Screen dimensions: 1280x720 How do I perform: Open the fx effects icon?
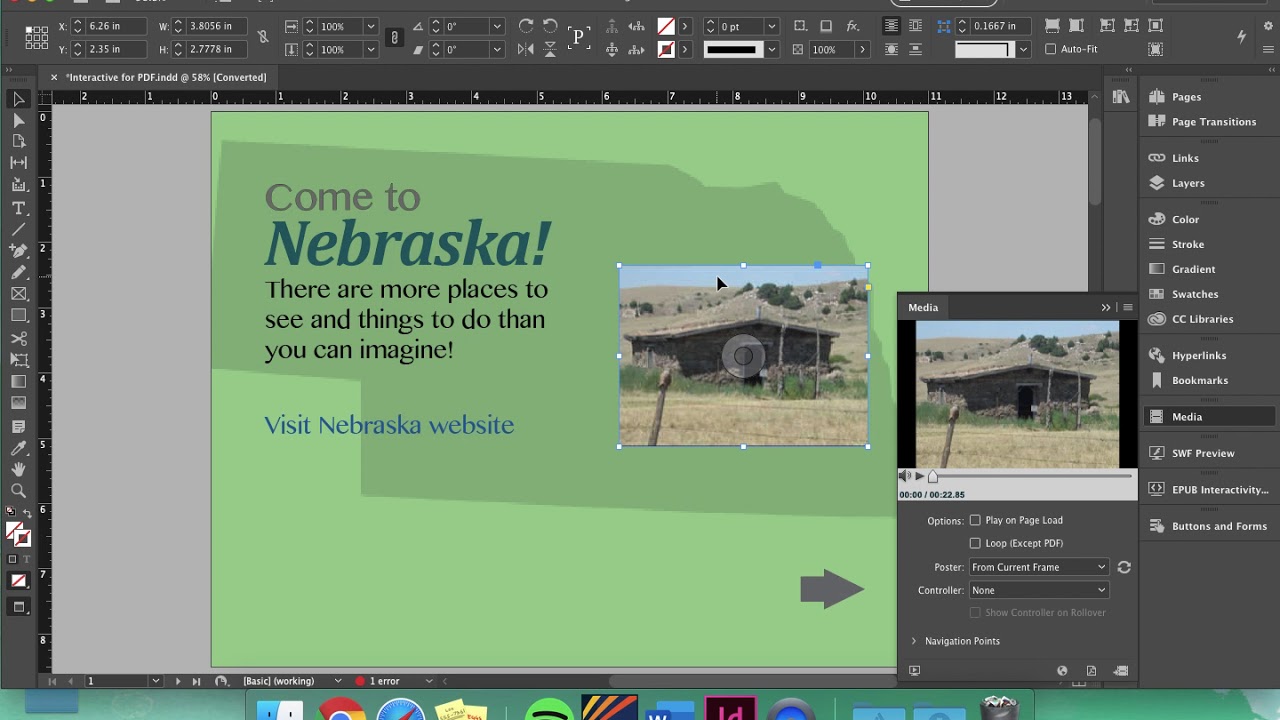coord(853,26)
